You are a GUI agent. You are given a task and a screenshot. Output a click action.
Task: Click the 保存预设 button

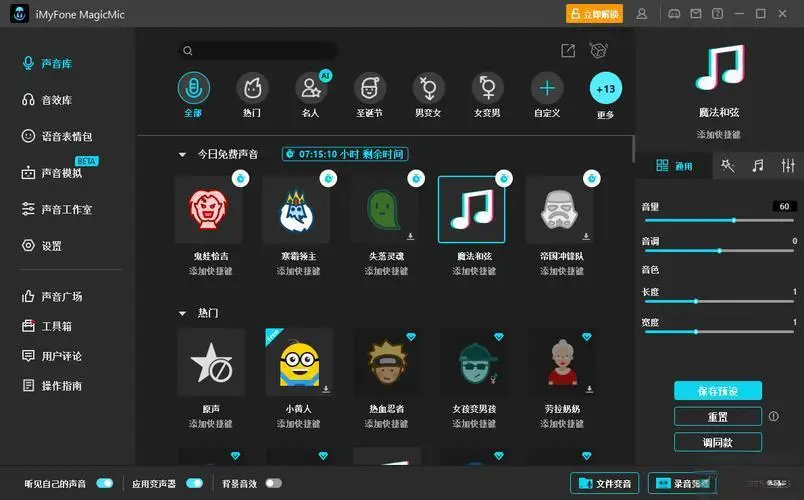point(717,391)
